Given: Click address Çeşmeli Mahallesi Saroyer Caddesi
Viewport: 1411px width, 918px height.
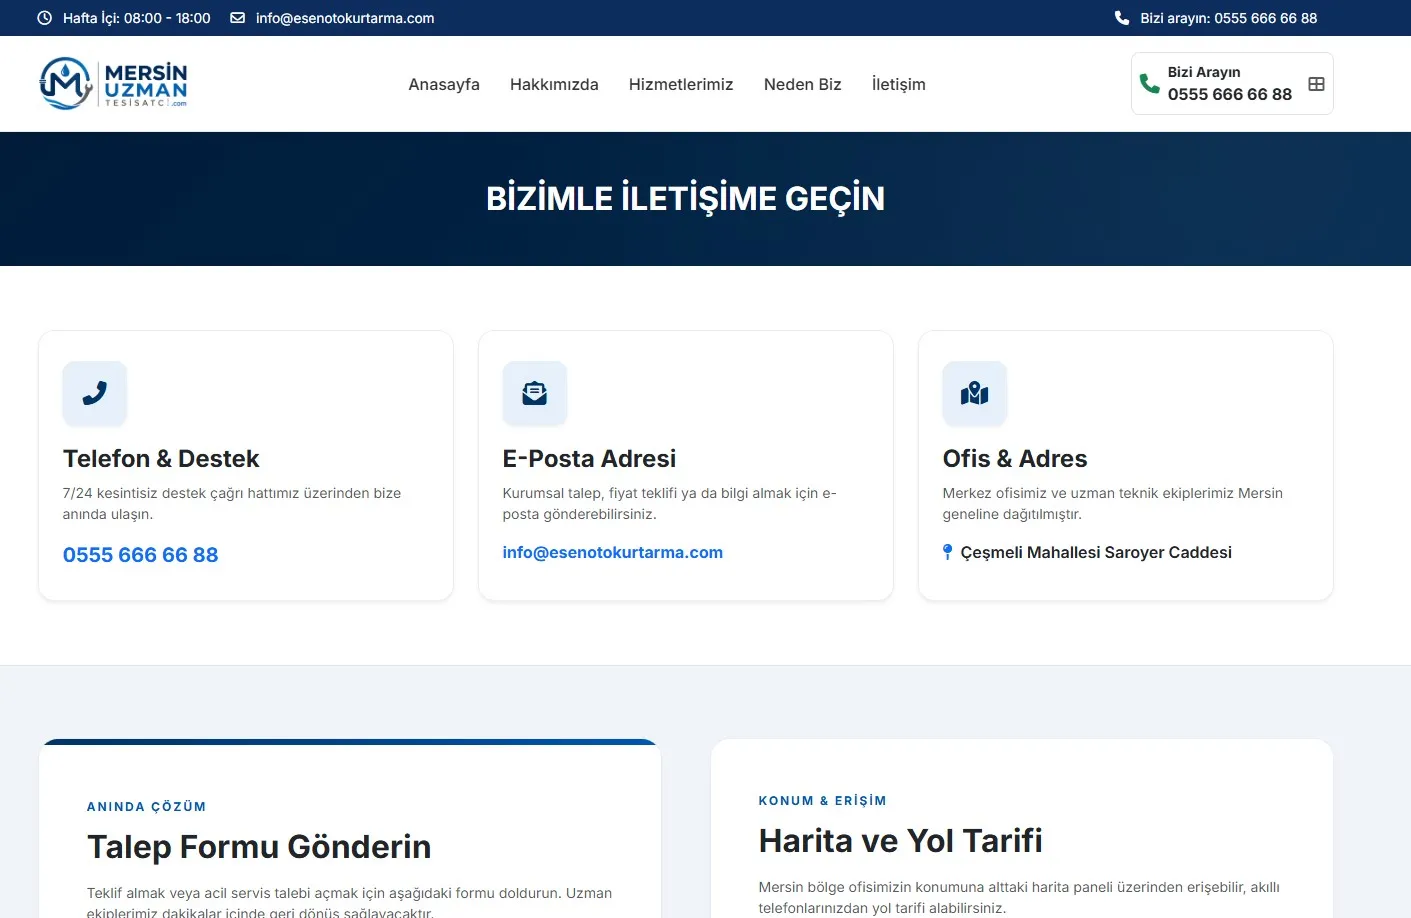Looking at the screenshot, I should tap(1096, 552).
